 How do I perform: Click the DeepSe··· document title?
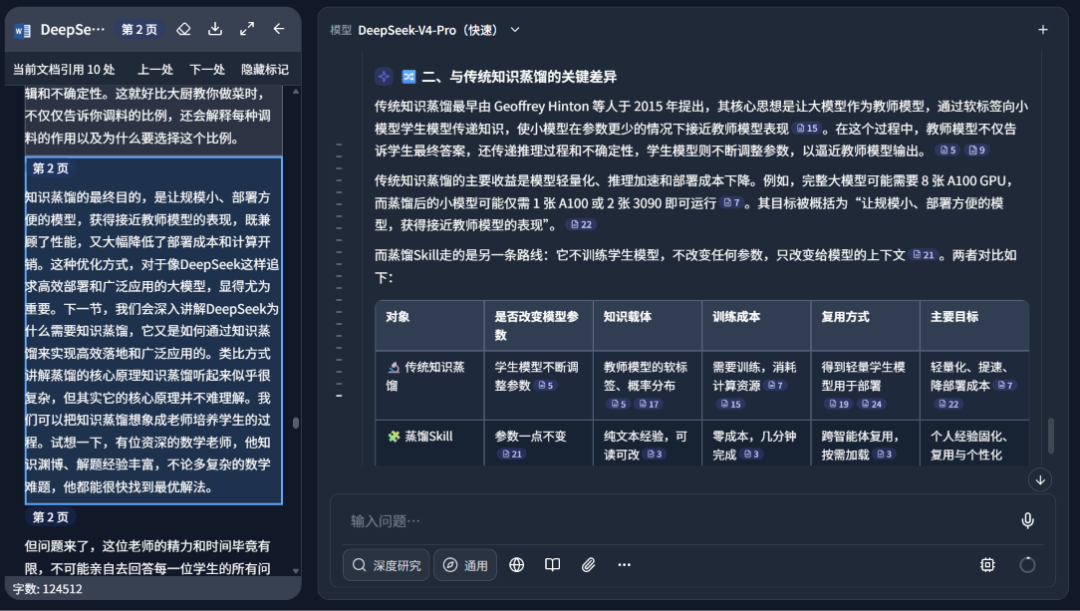tap(72, 30)
